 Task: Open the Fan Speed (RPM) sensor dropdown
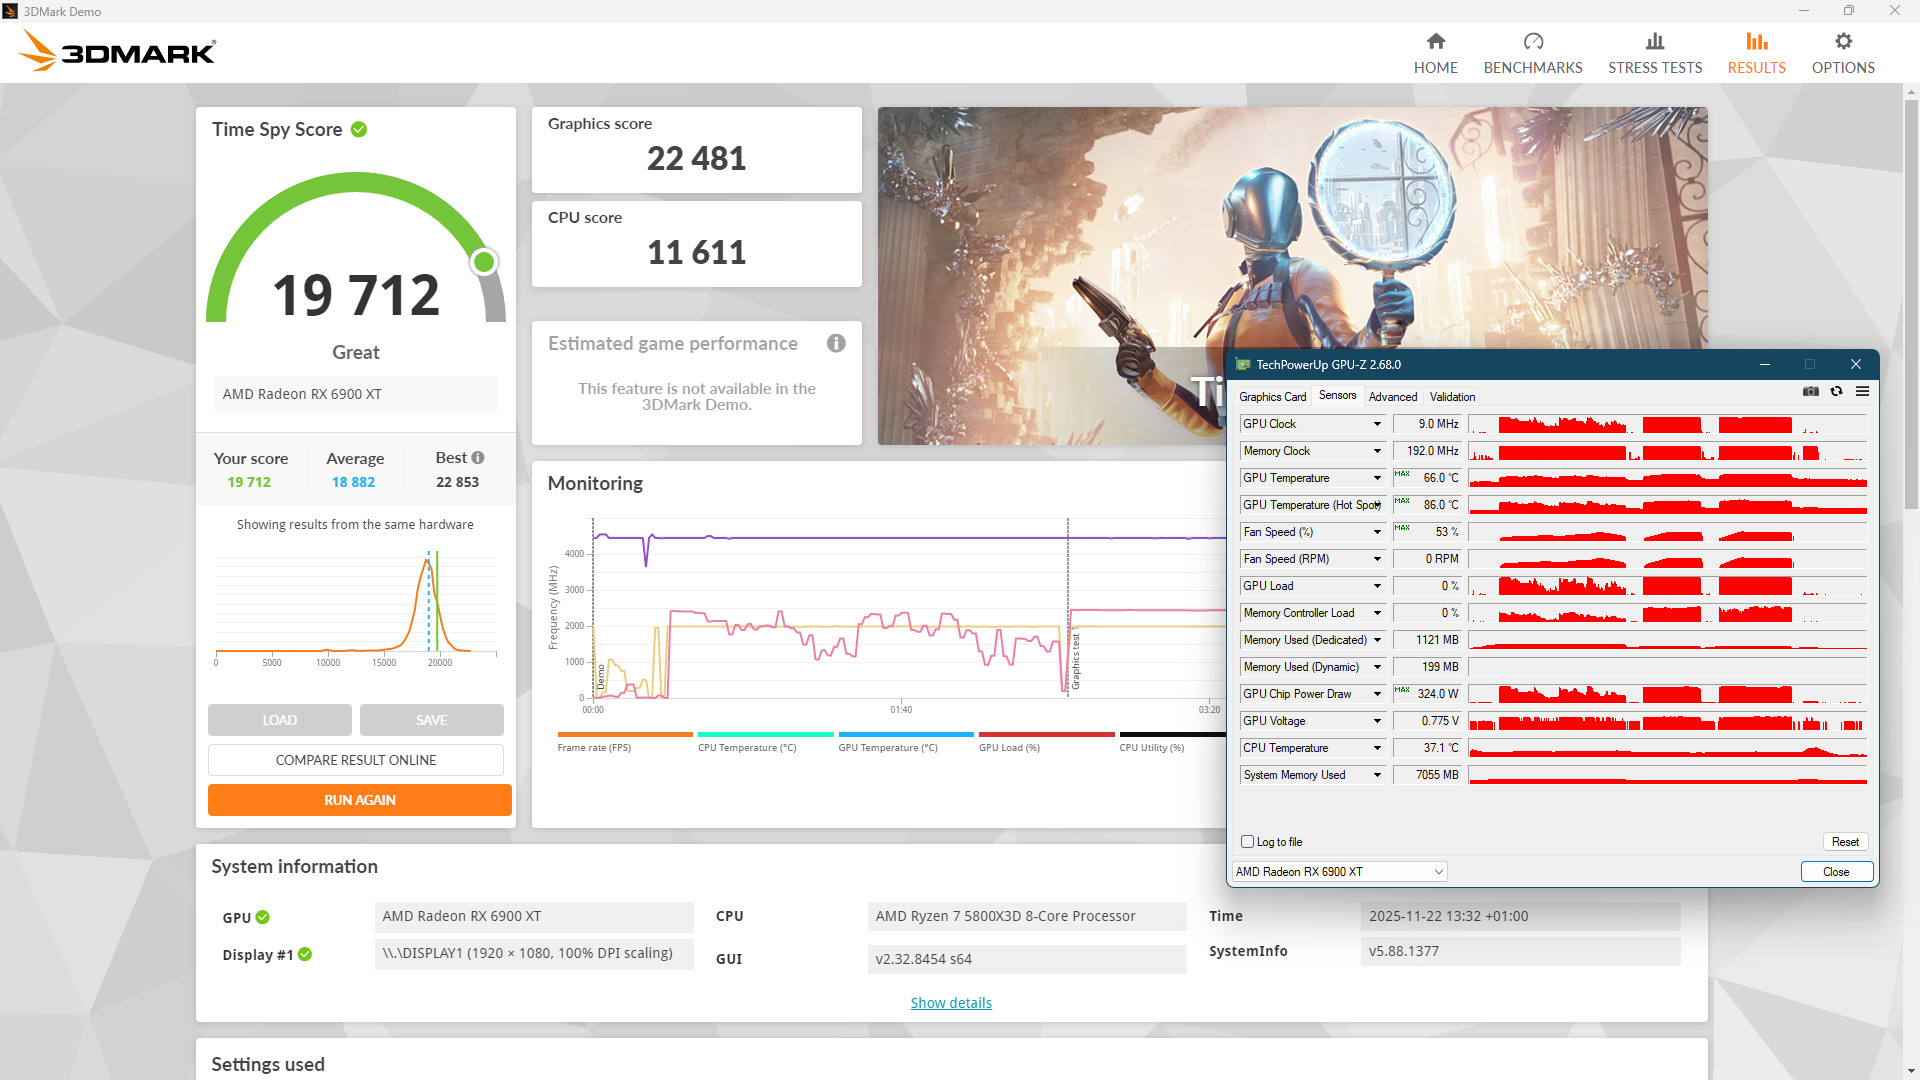1377,559
